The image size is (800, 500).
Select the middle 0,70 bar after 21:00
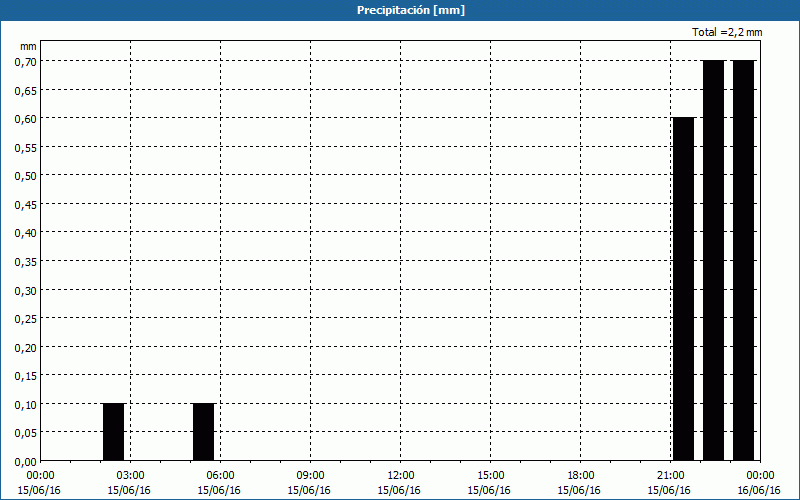pyautogui.click(x=713, y=261)
